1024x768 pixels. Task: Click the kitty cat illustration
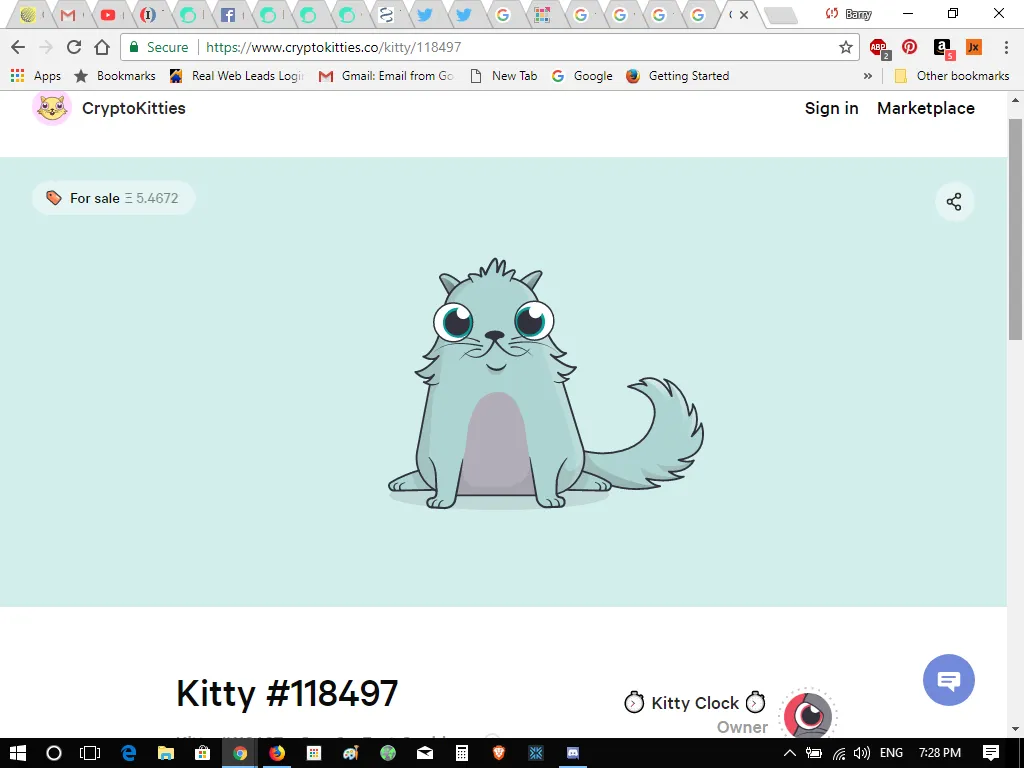click(x=545, y=383)
